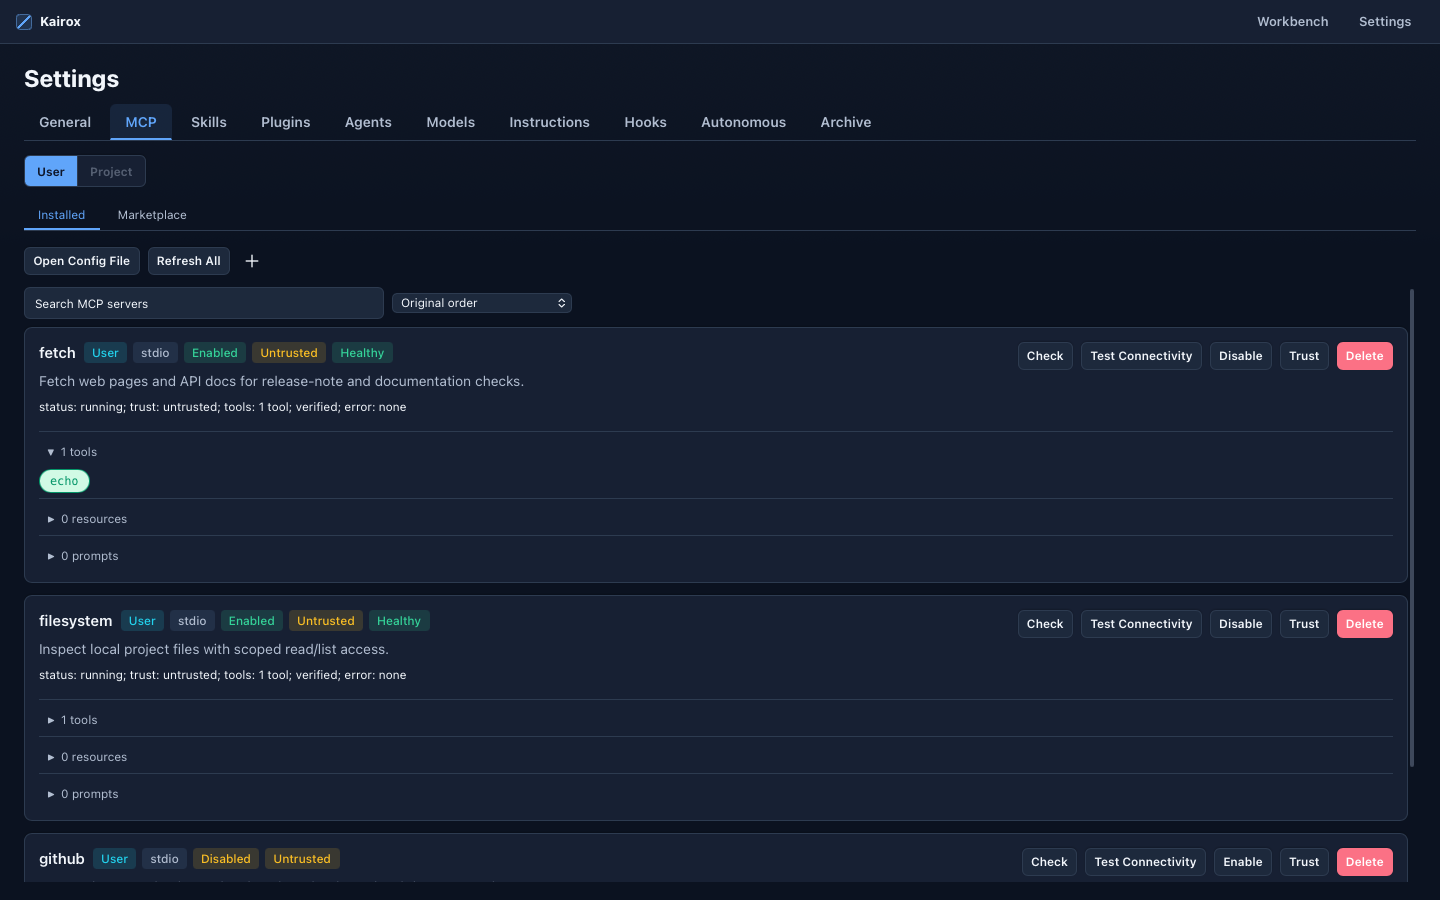Click the fetch server name
The height and width of the screenshot is (900, 1440).
(x=57, y=353)
